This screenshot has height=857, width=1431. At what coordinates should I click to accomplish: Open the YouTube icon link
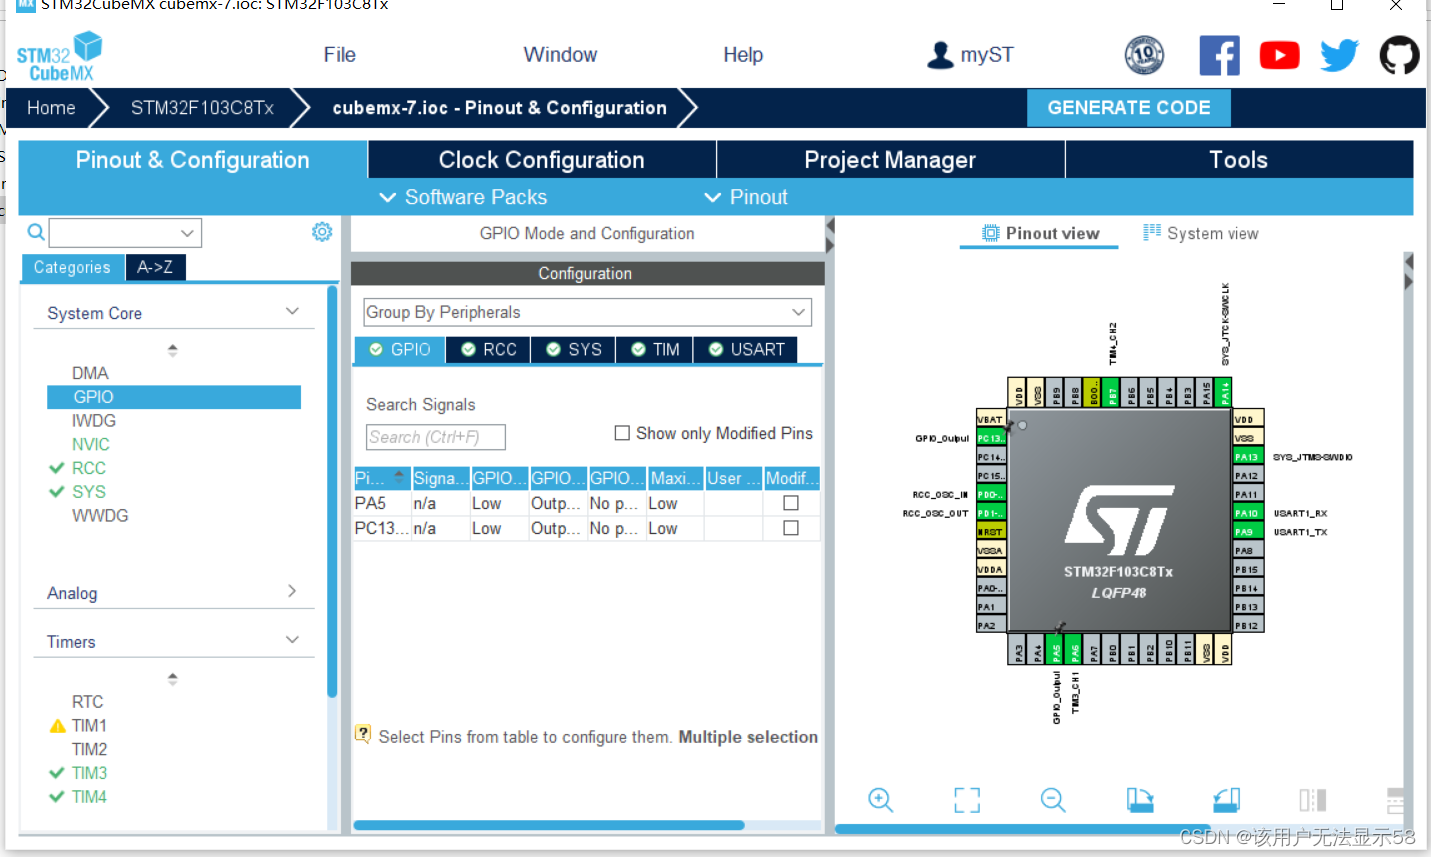click(x=1279, y=55)
